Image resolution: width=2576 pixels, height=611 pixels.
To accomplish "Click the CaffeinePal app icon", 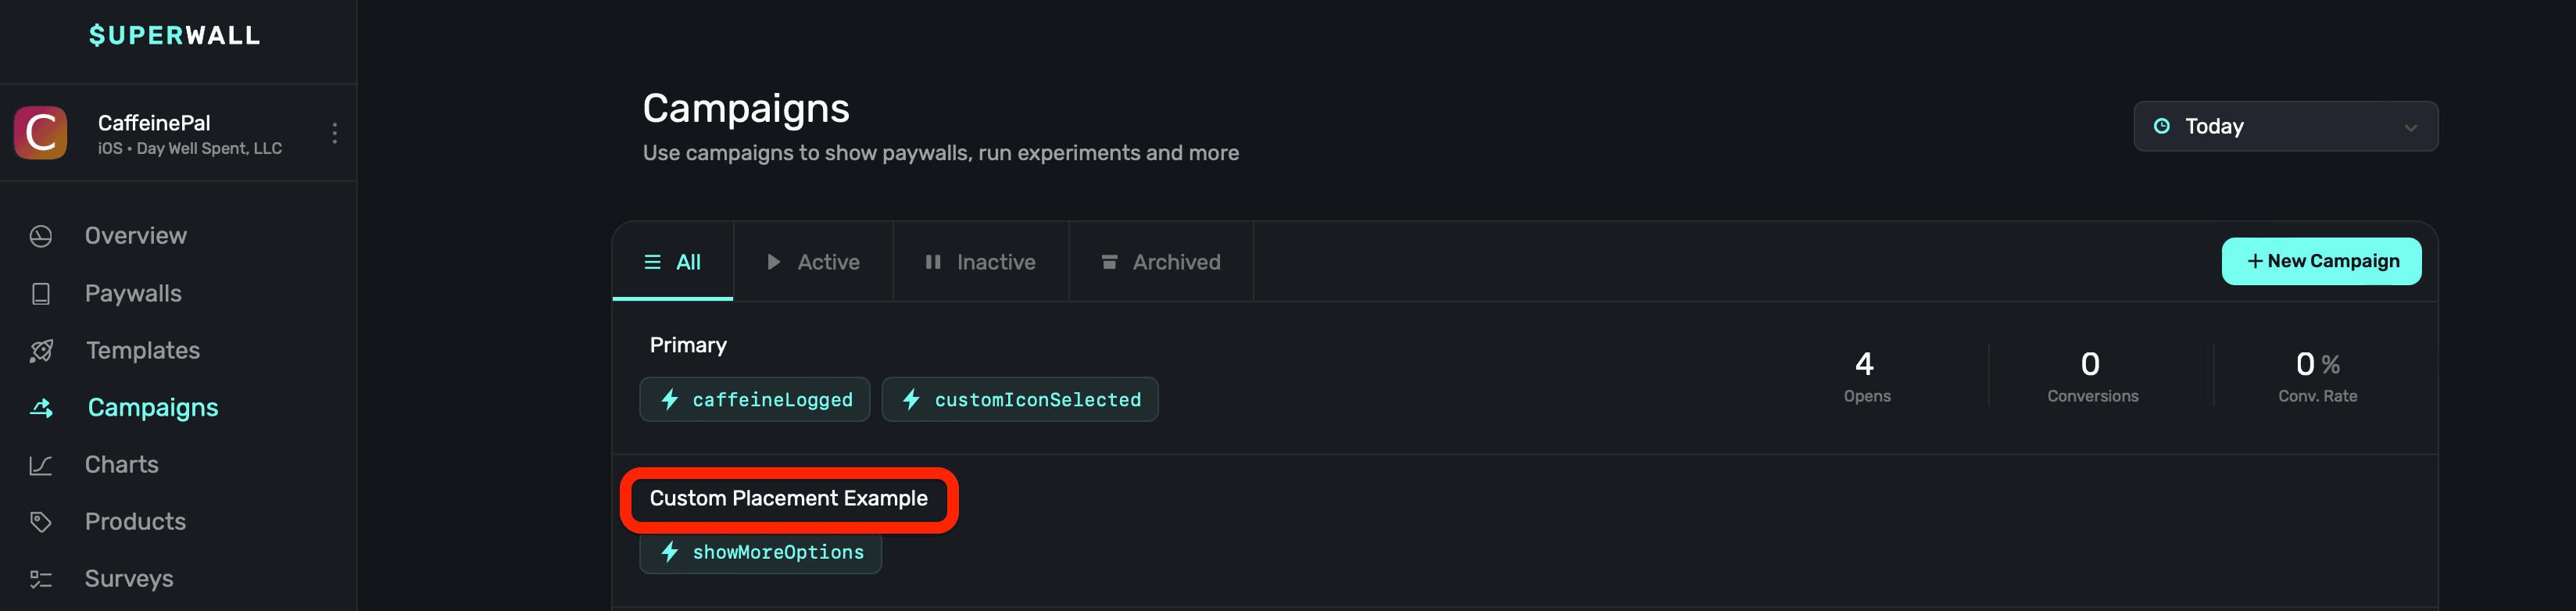I will tap(41, 133).
